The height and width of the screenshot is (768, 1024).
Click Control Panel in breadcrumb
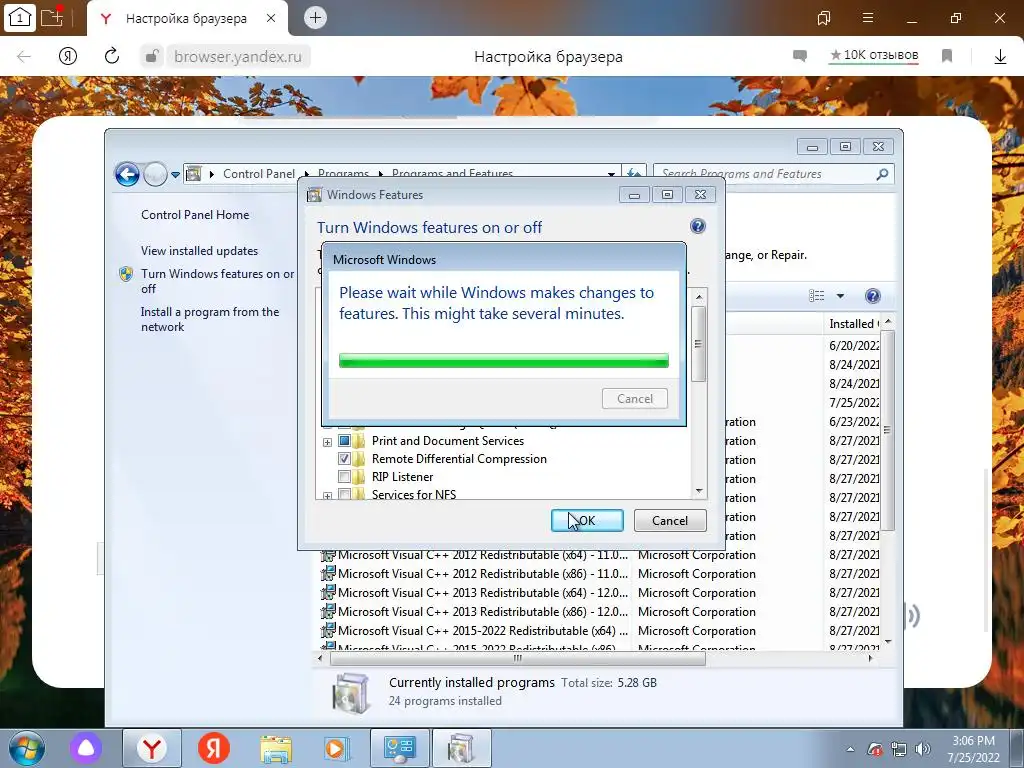click(x=259, y=174)
